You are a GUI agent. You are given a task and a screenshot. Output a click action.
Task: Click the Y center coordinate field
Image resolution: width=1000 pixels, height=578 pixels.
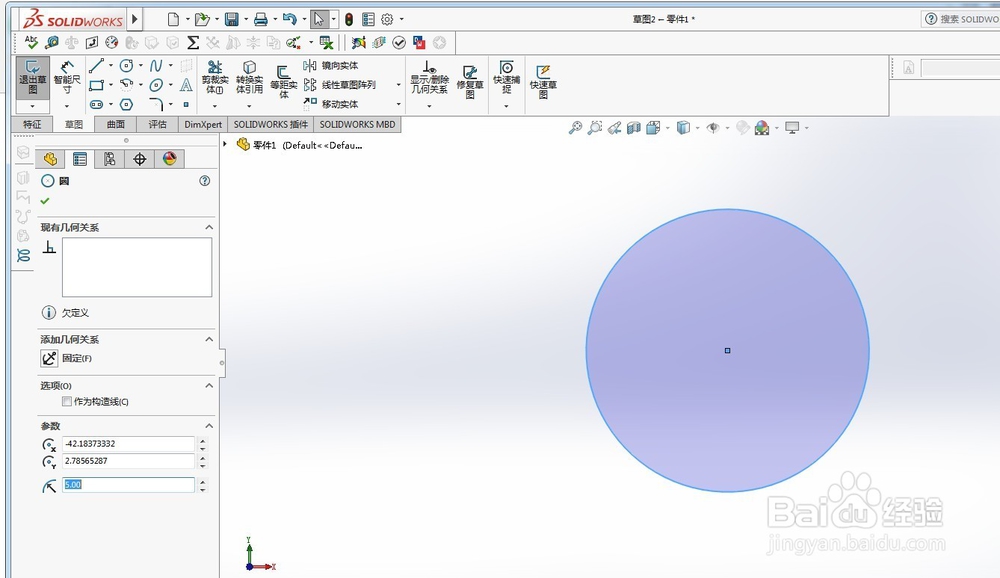pos(128,461)
